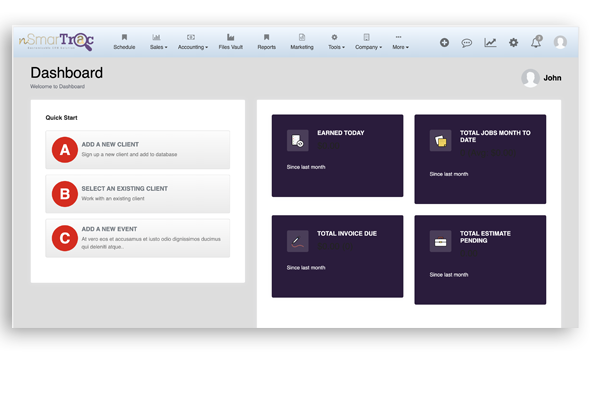This screenshot has height=410, width=614.
Task: Click the nSmarTrac logo
Action: (x=56, y=41)
